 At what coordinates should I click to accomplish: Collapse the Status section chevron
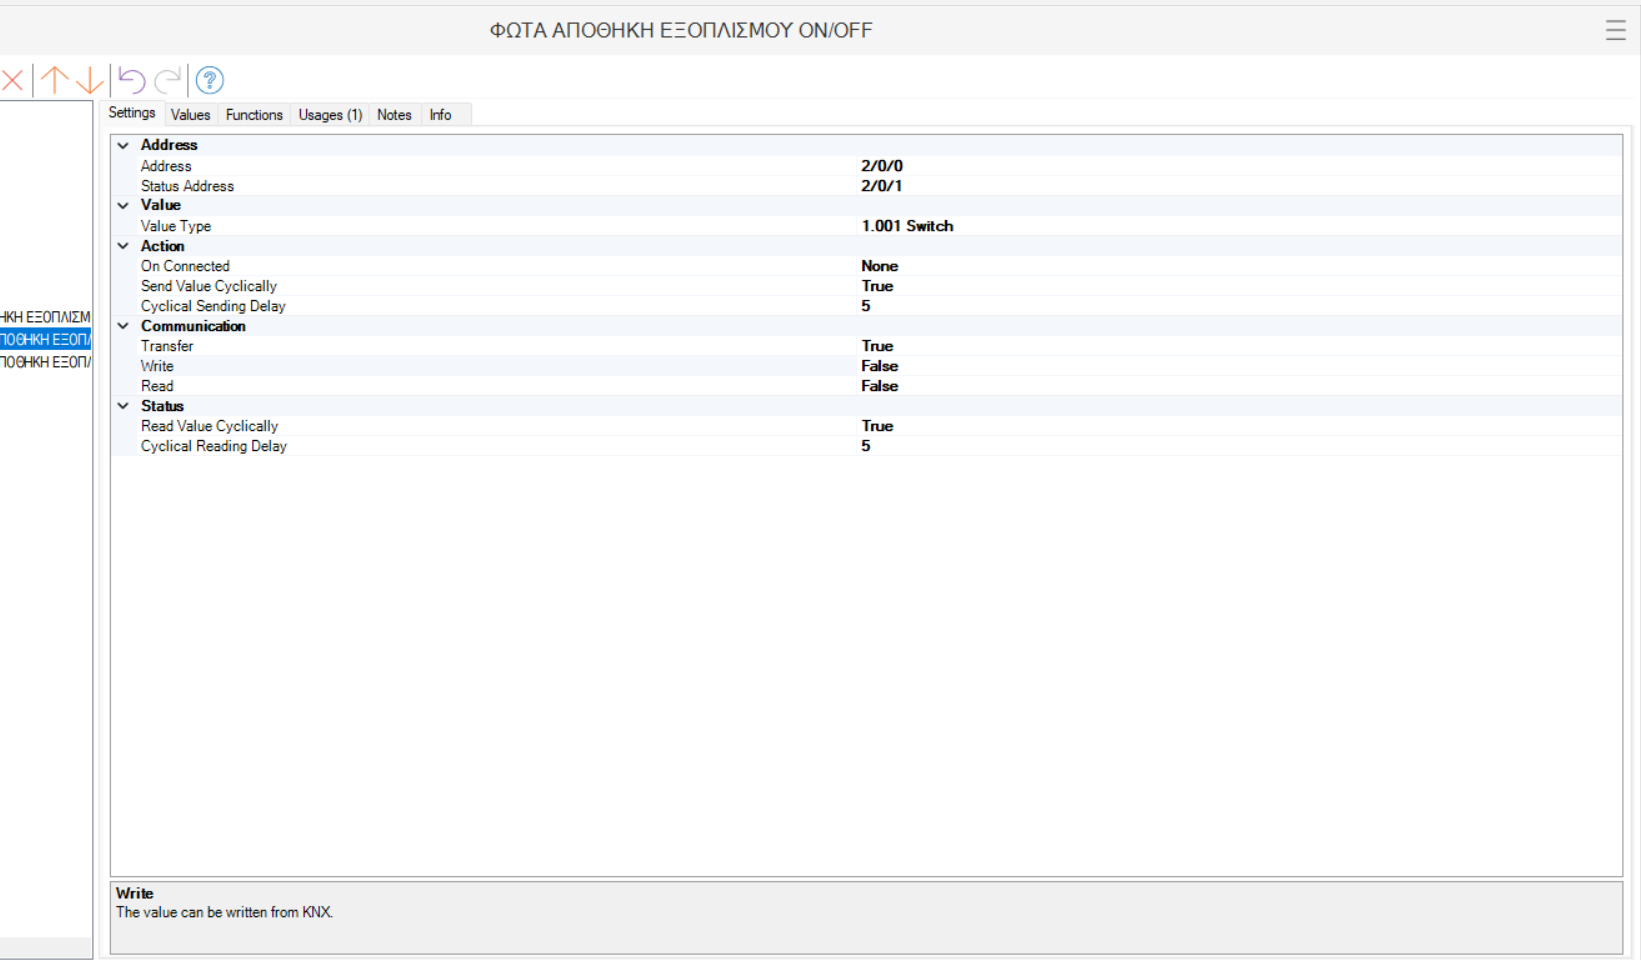123,406
